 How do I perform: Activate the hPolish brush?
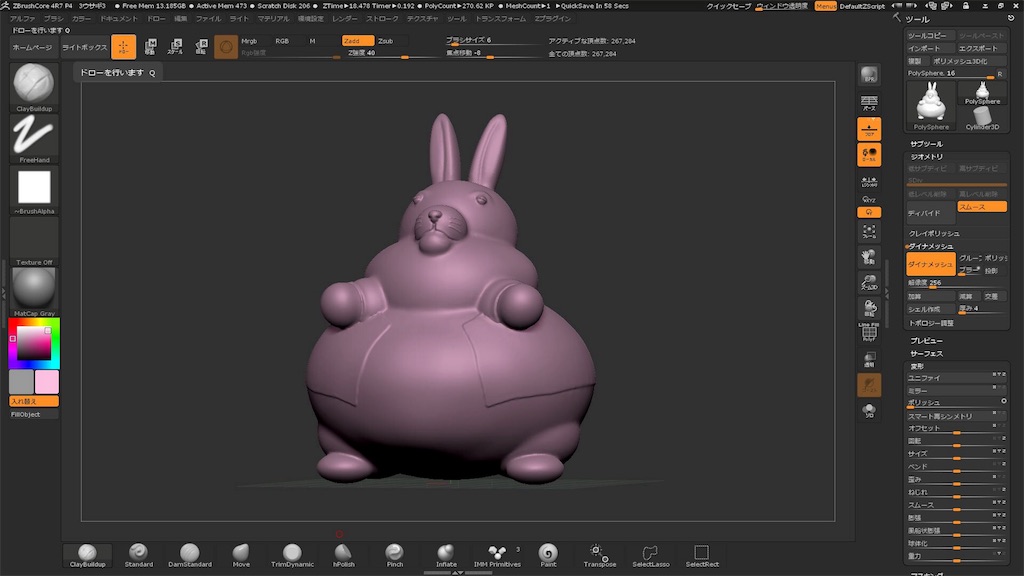tap(344, 555)
